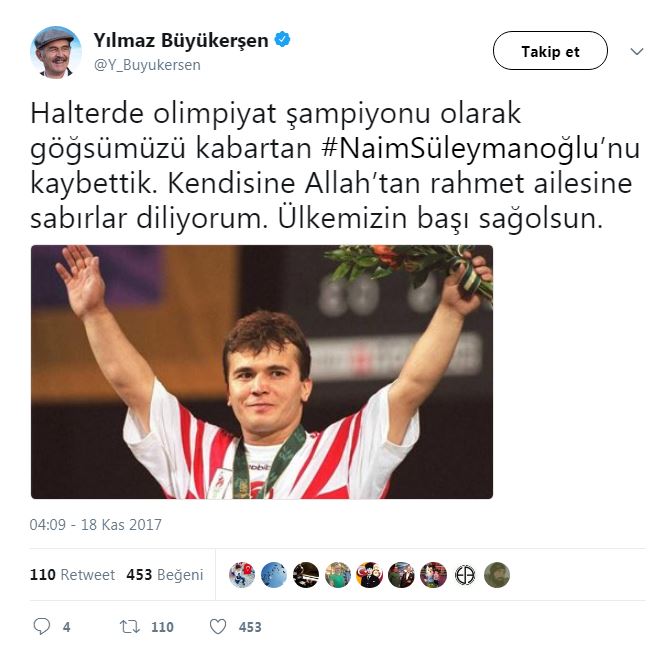
Task: Click the third dark liker avatar
Action: tap(306, 575)
